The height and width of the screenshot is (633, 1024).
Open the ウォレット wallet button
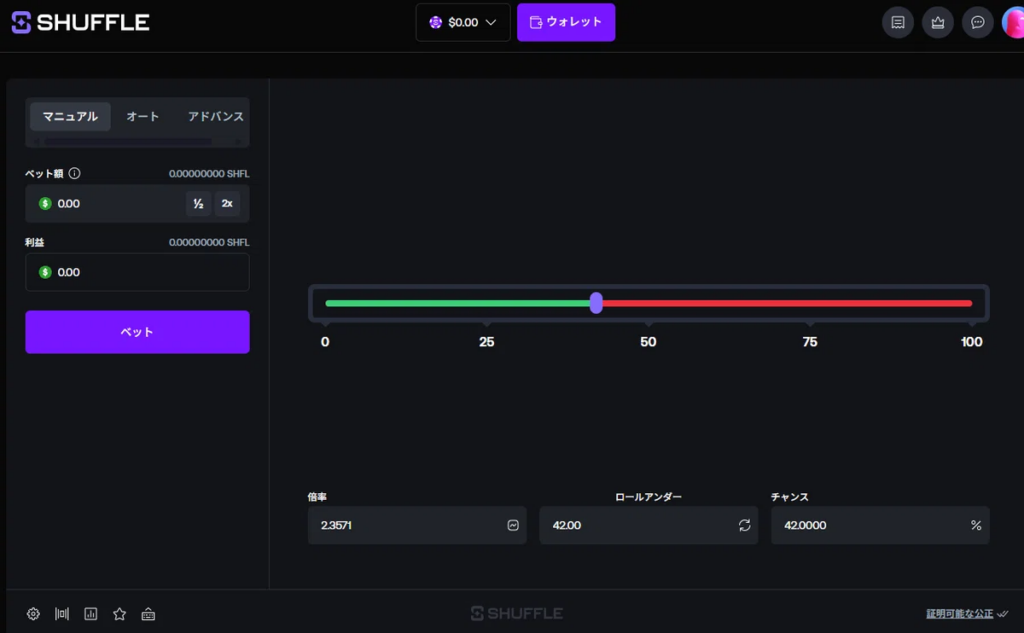[566, 22]
